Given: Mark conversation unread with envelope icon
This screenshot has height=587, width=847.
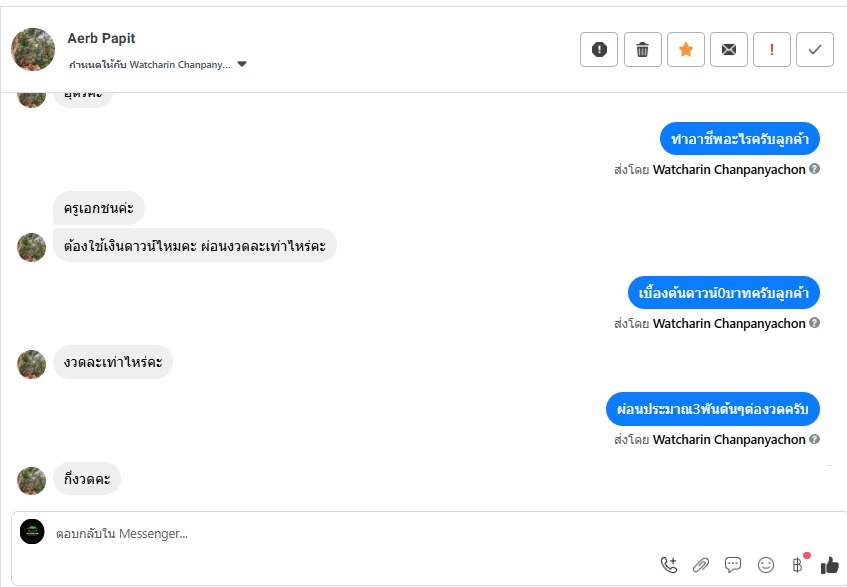Looking at the screenshot, I should [729, 50].
